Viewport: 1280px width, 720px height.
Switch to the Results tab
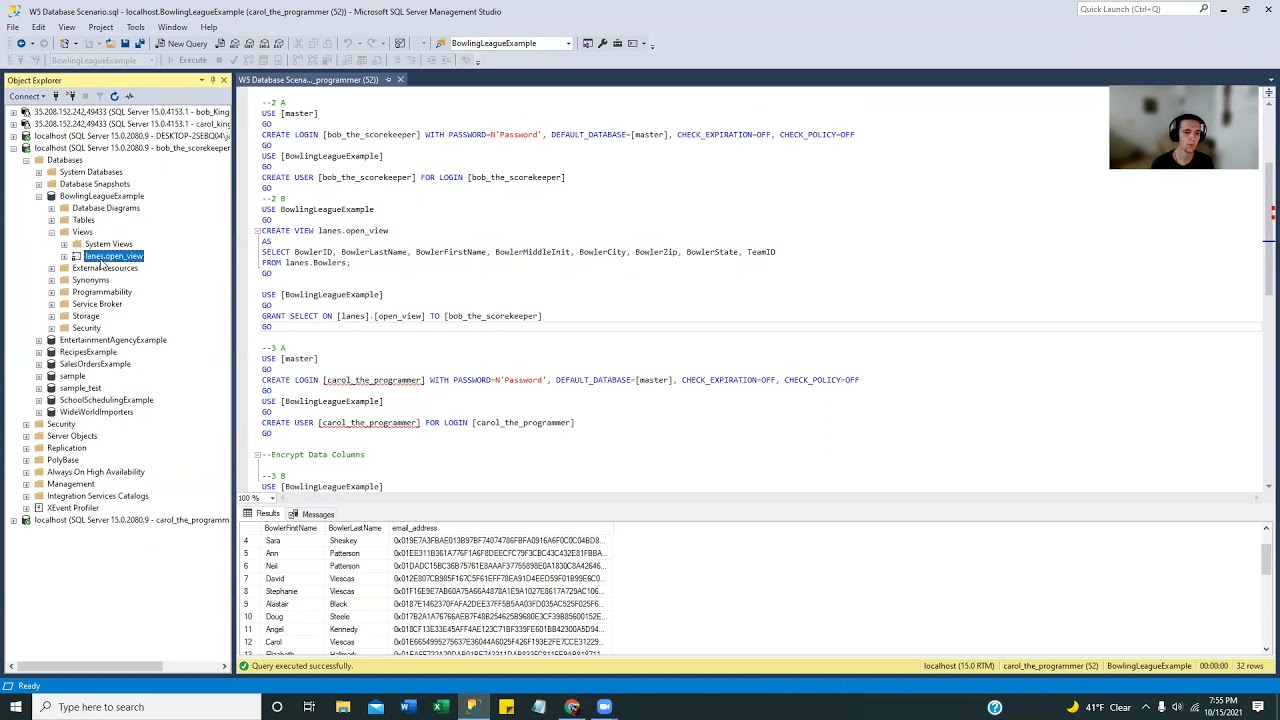tap(262, 514)
